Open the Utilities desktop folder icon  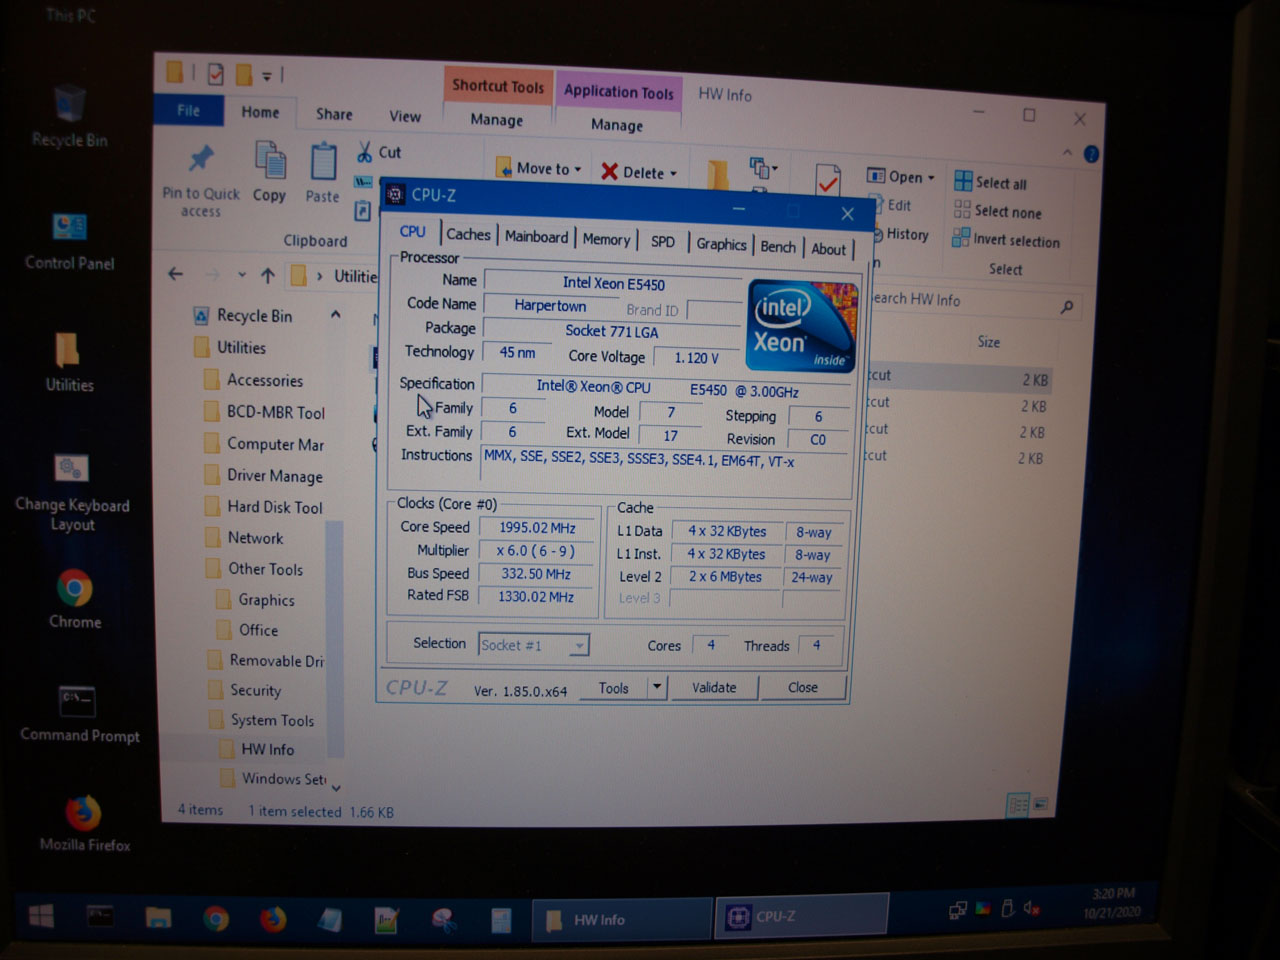(69, 361)
